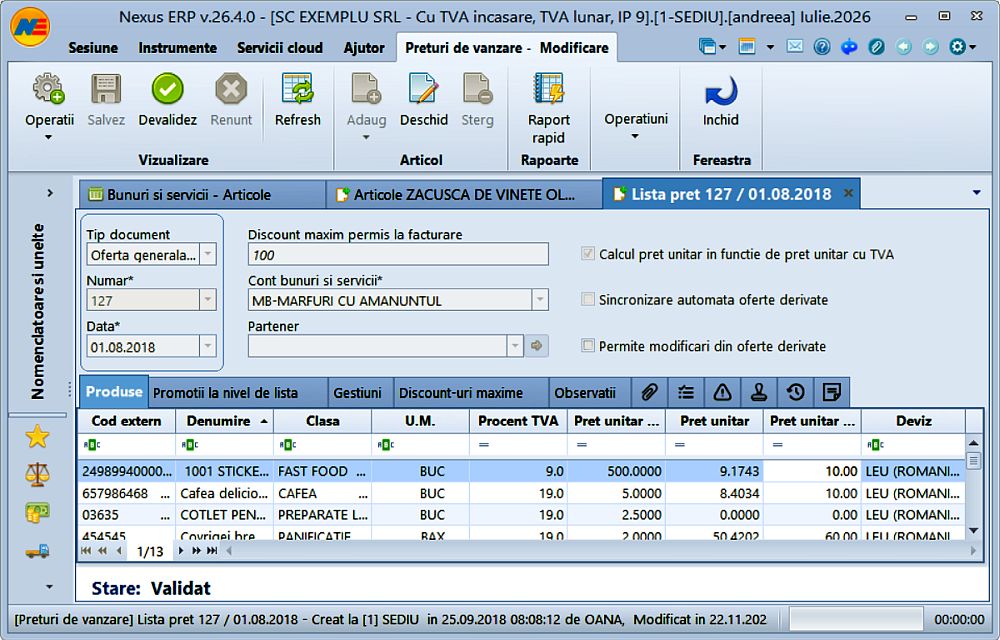
Task: Click the money sidebar icon
Action: click(37, 512)
